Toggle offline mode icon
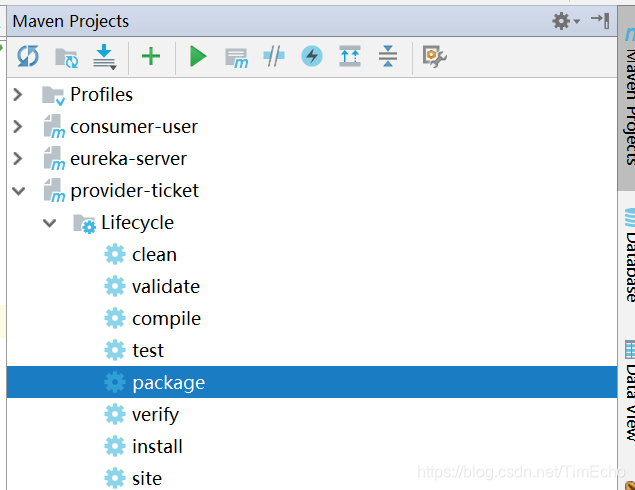This screenshot has height=490, width=635. pyautogui.click(x=274, y=56)
